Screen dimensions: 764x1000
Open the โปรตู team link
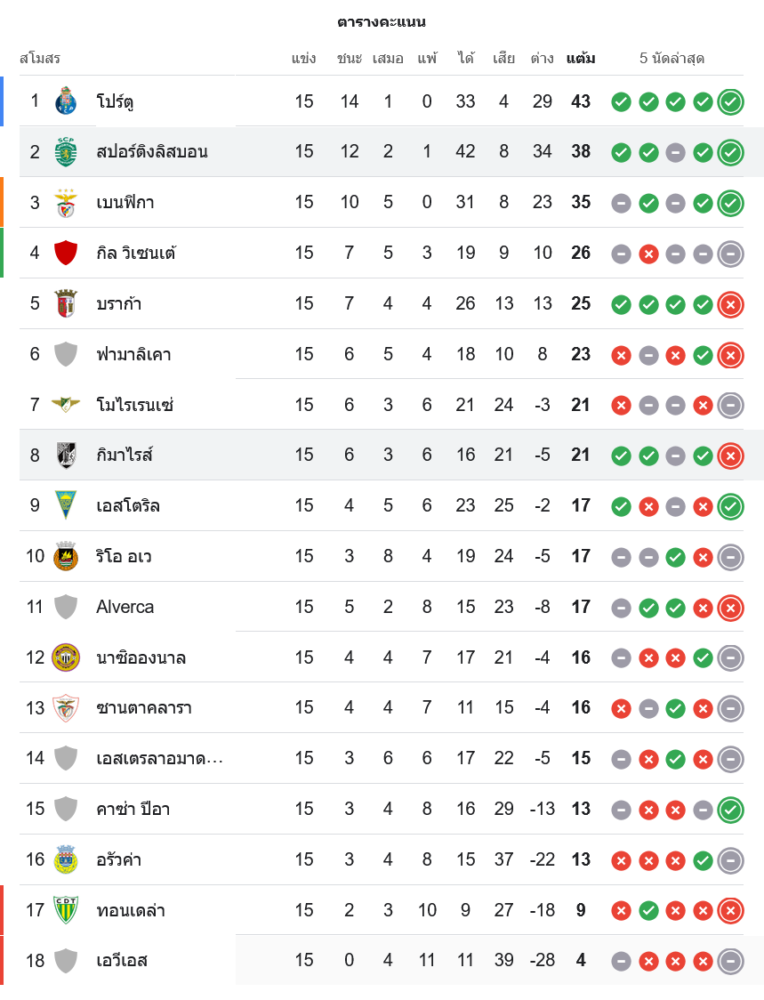pos(115,101)
